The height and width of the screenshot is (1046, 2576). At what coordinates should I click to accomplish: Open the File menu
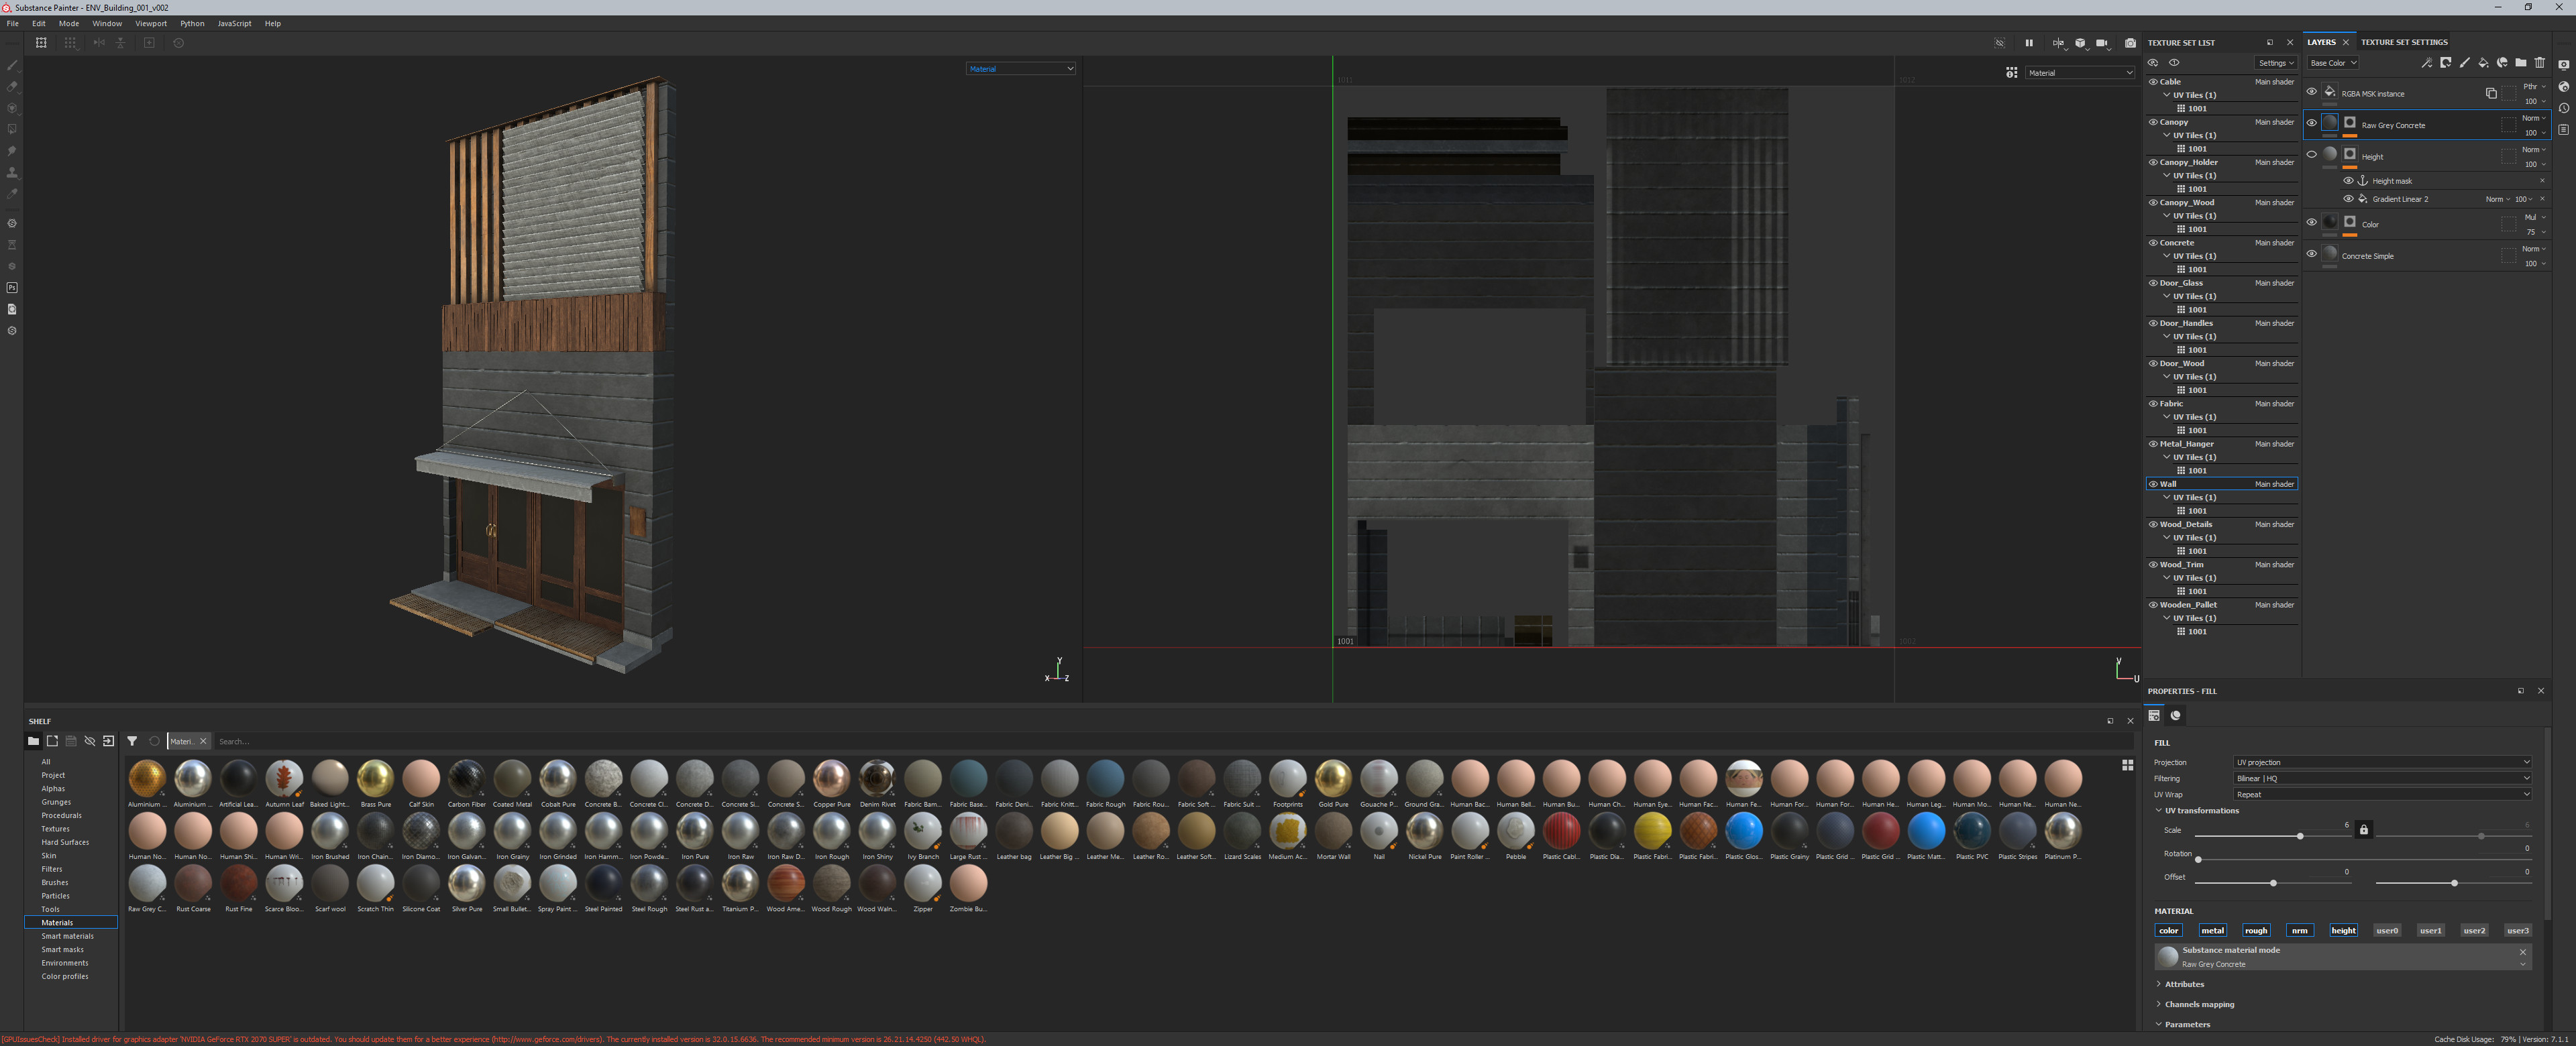(x=13, y=23)
